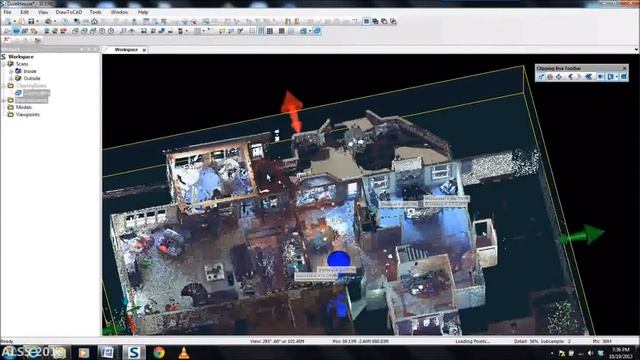
Task: Click the single left arrow in Clipping Box Toolbar
Action: point(571,77)
